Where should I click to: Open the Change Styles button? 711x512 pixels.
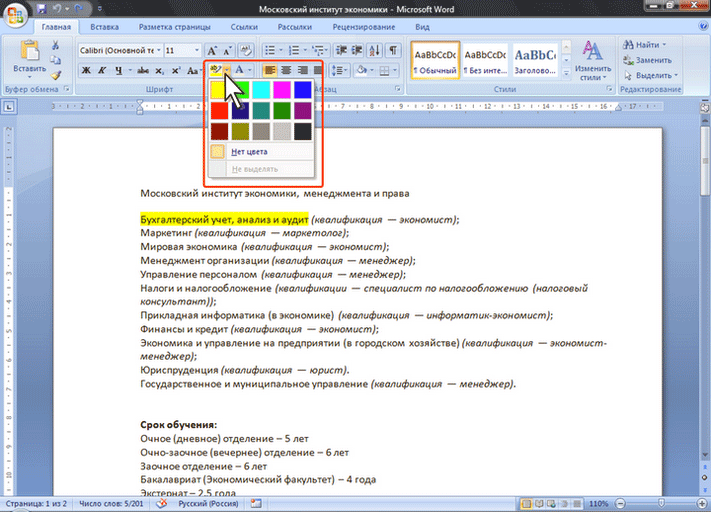click(x=593, y=60)
